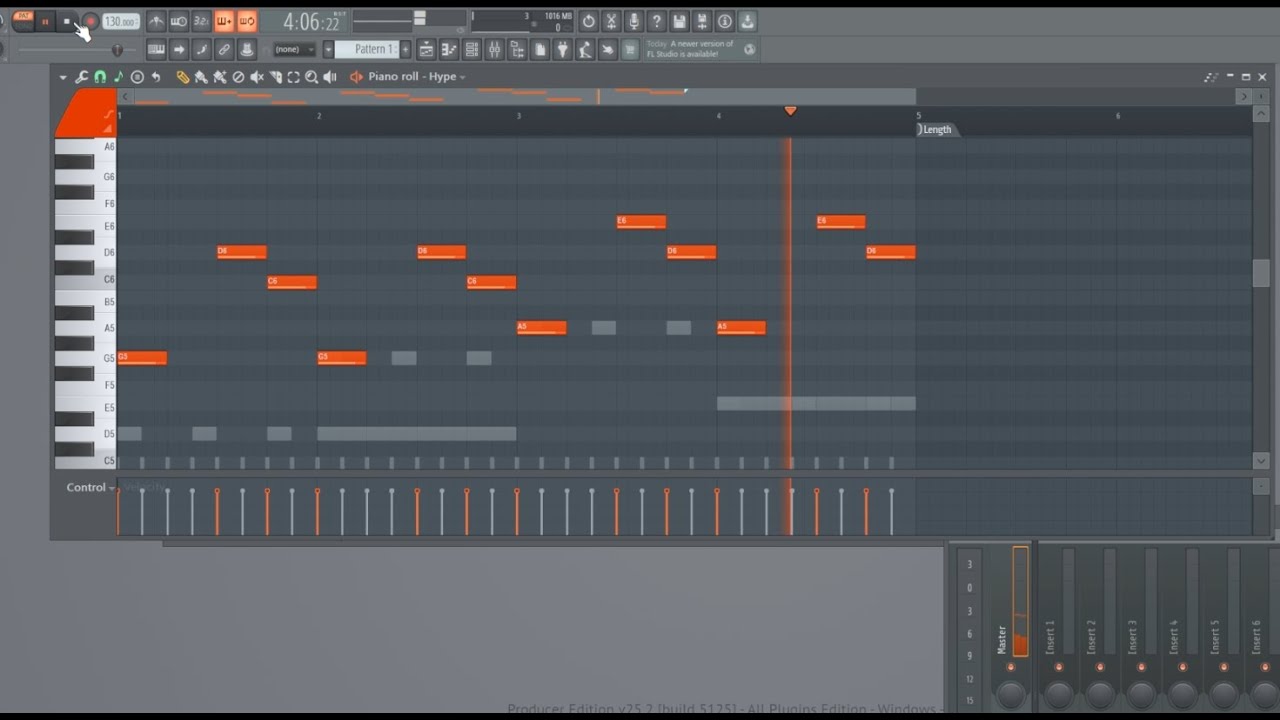The width and height of the screenshot is (1280, 720).
Task: Toggle the loop recording button
Action: pos(247,21)
